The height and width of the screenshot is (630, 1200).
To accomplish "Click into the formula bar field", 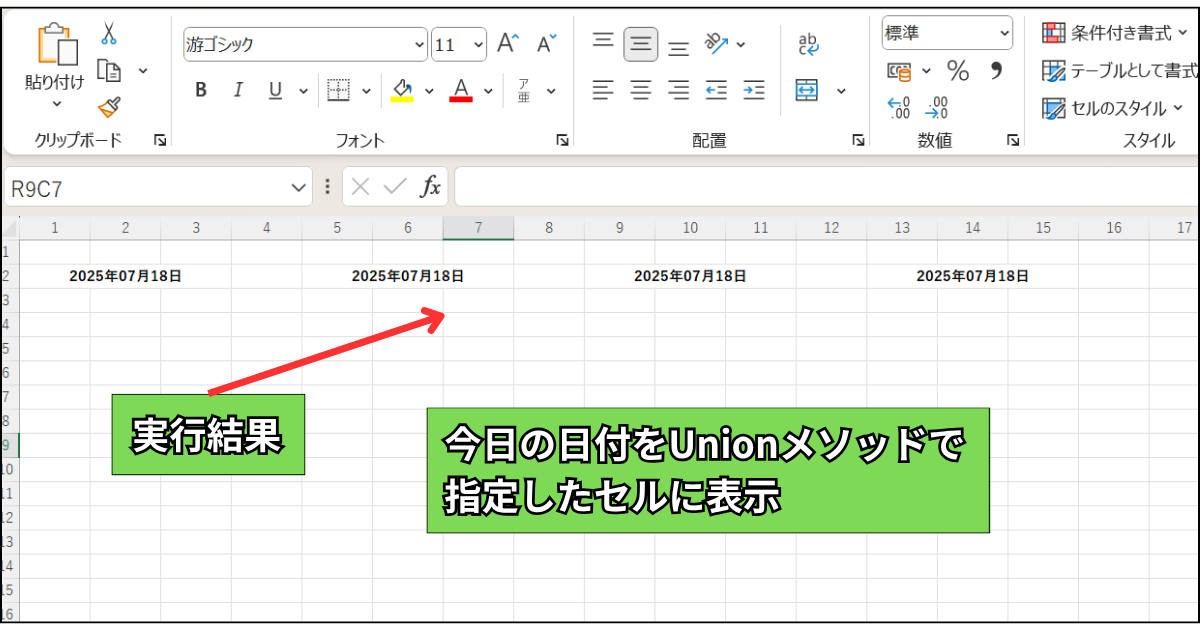I will click(826, 186).
